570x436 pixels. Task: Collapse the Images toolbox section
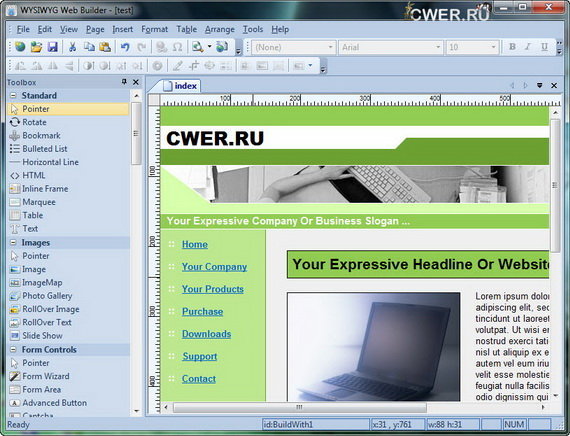[x=13, y=242]
